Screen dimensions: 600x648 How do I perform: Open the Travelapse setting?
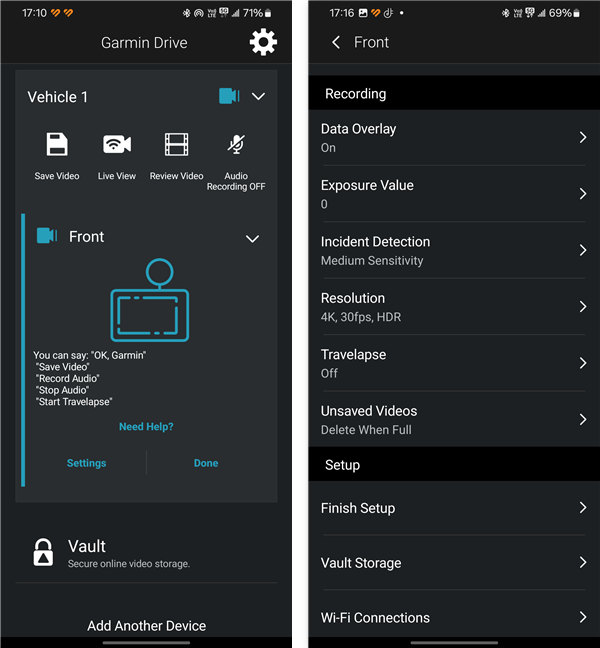454,363
